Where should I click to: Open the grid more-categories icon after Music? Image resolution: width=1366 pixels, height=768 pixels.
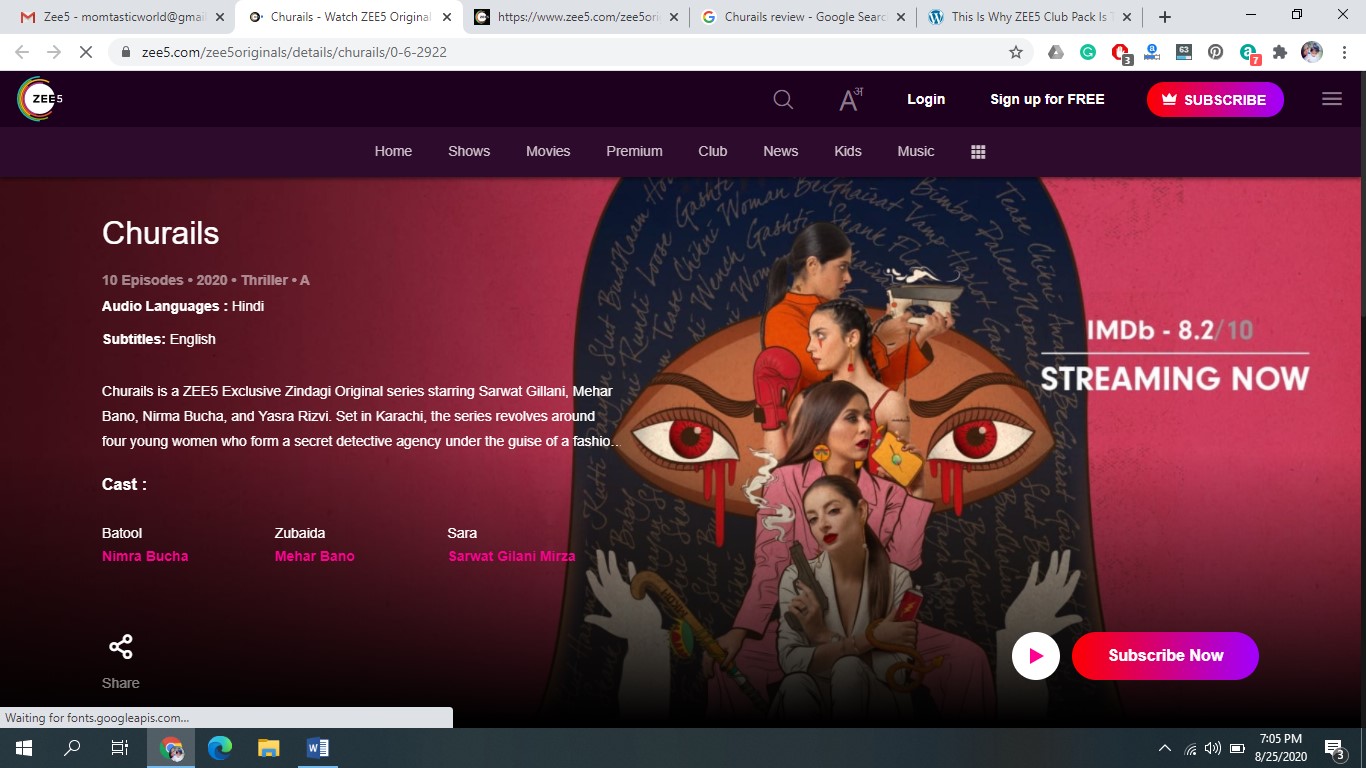coord(978,151)
